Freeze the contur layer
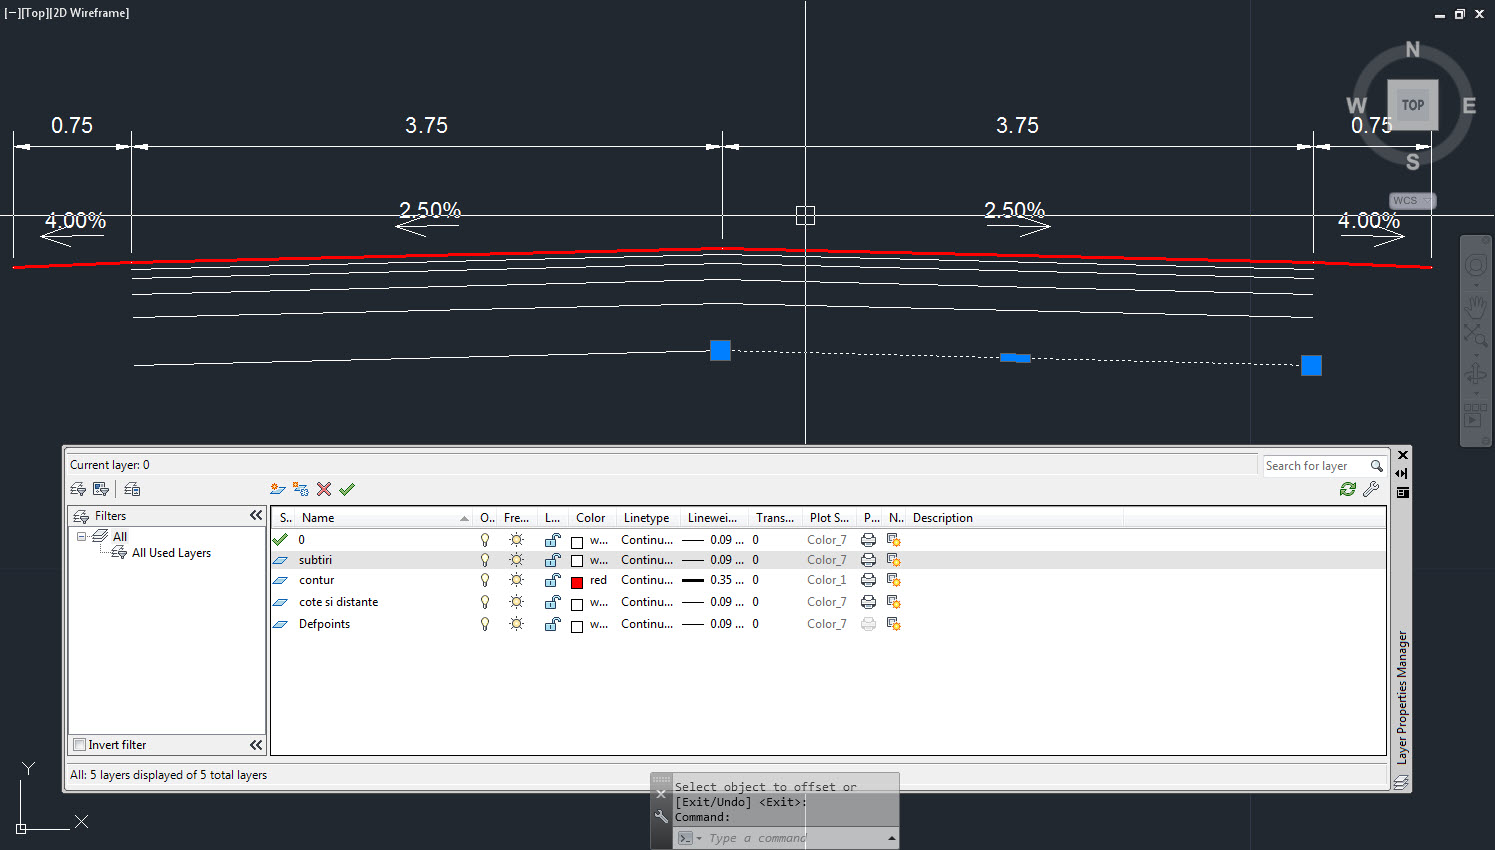This screenshot has height=850, width=1495. click(x=516, y=580)
